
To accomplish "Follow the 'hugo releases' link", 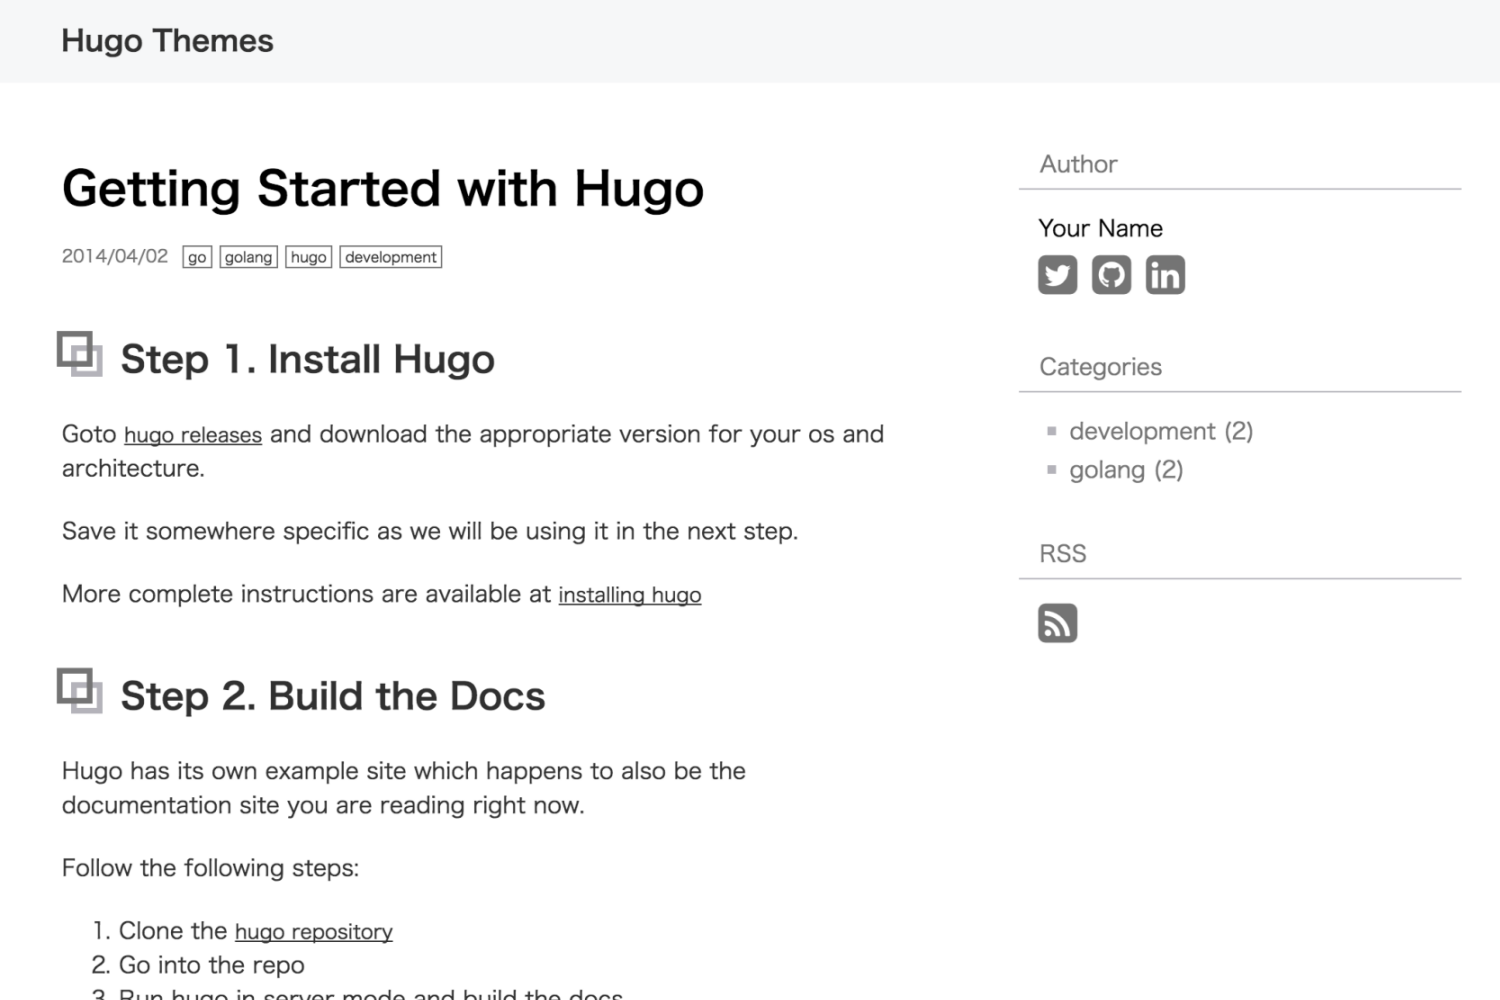I will tap(193, 435).
